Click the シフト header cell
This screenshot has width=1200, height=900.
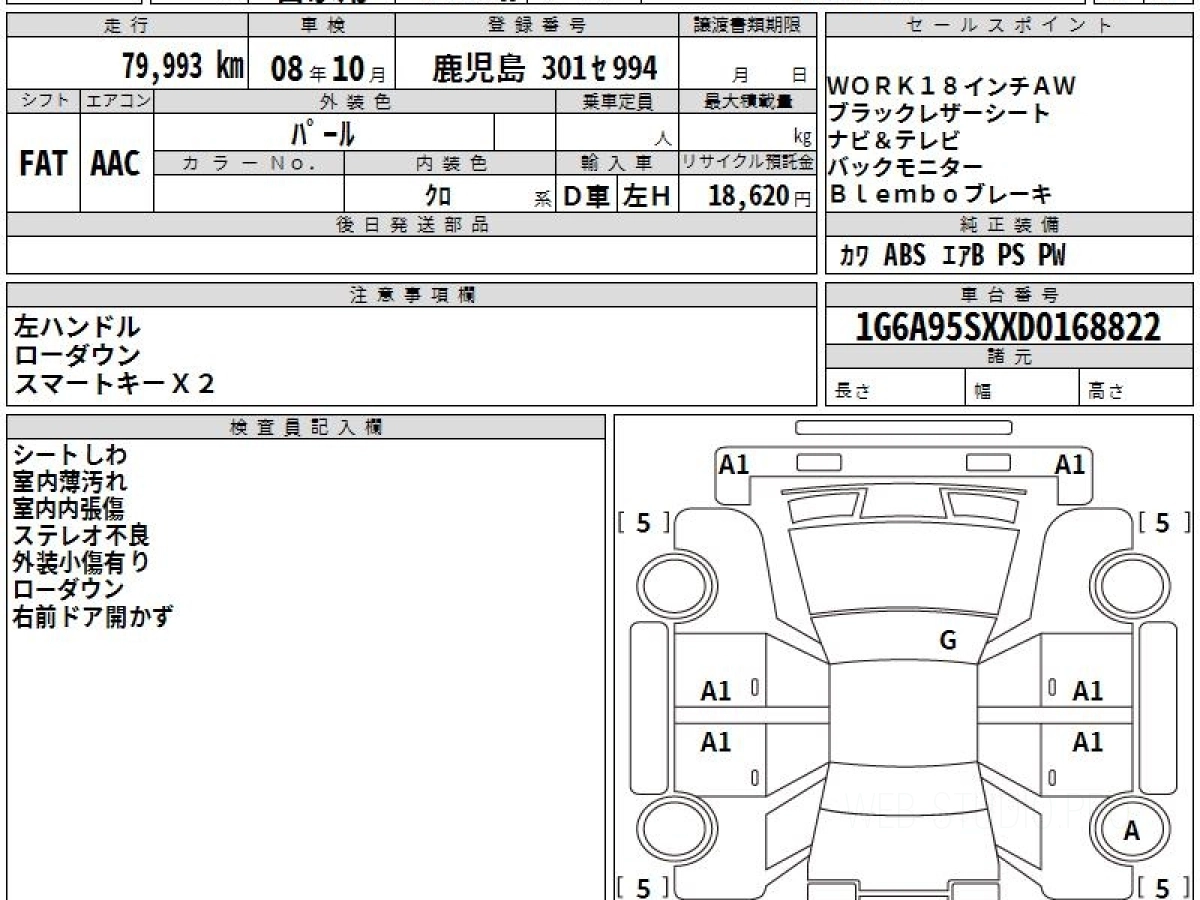pos(43,101)
